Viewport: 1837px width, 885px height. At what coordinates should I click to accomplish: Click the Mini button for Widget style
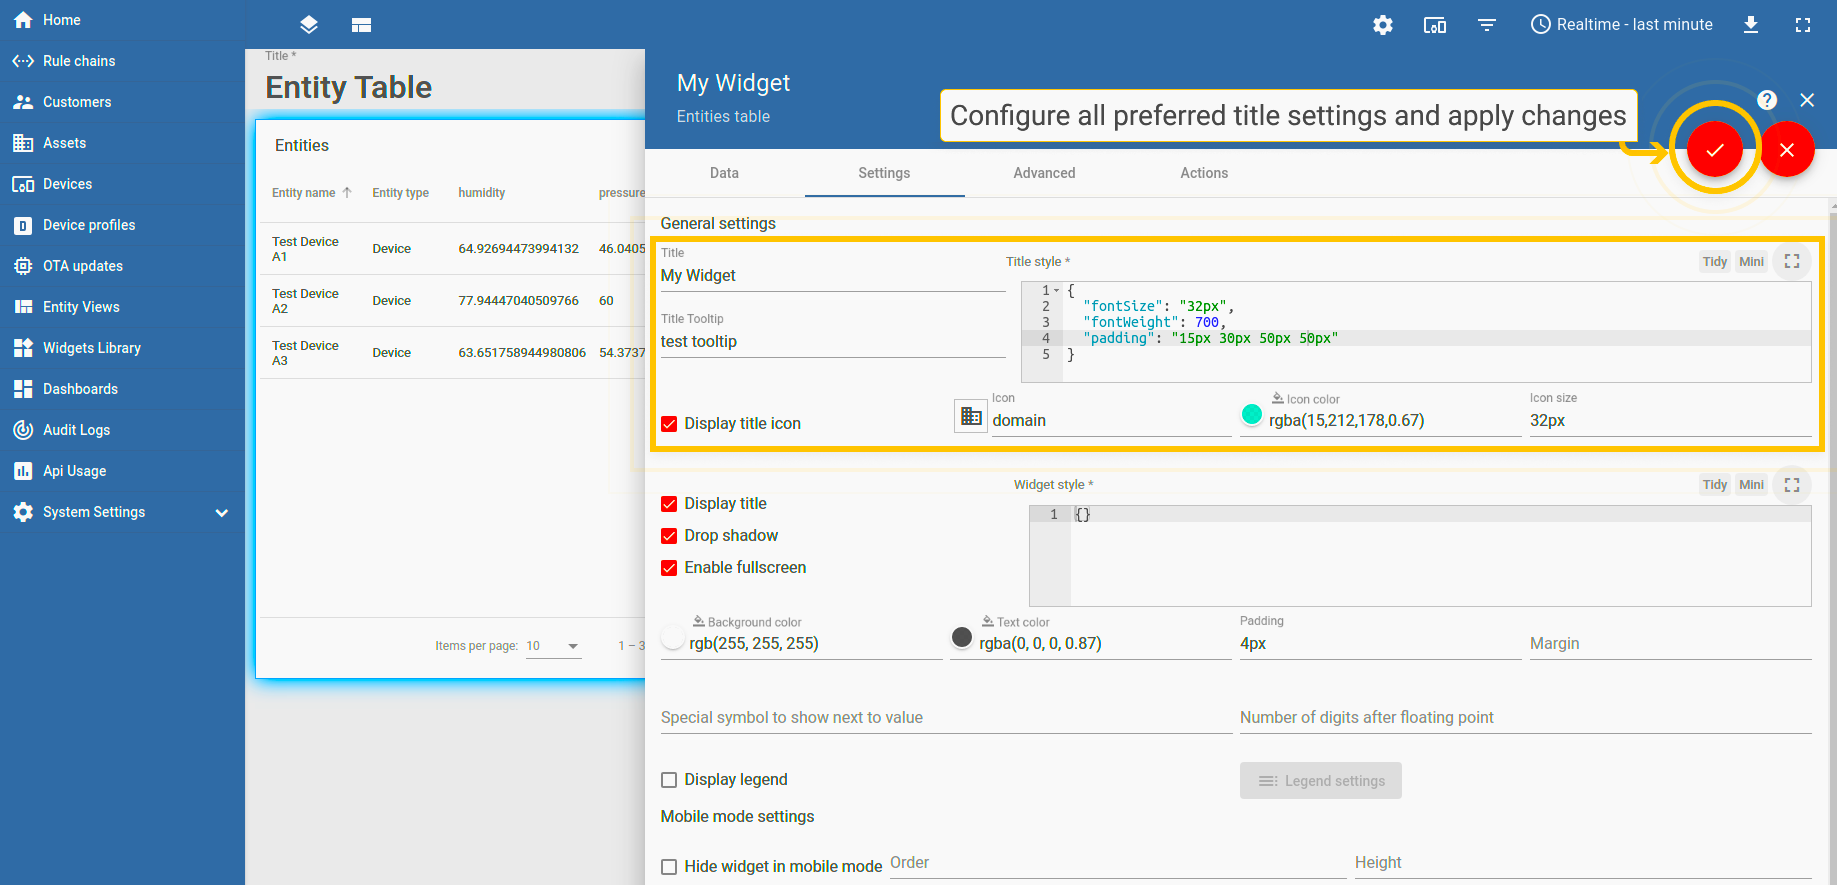pos(1750,485)
